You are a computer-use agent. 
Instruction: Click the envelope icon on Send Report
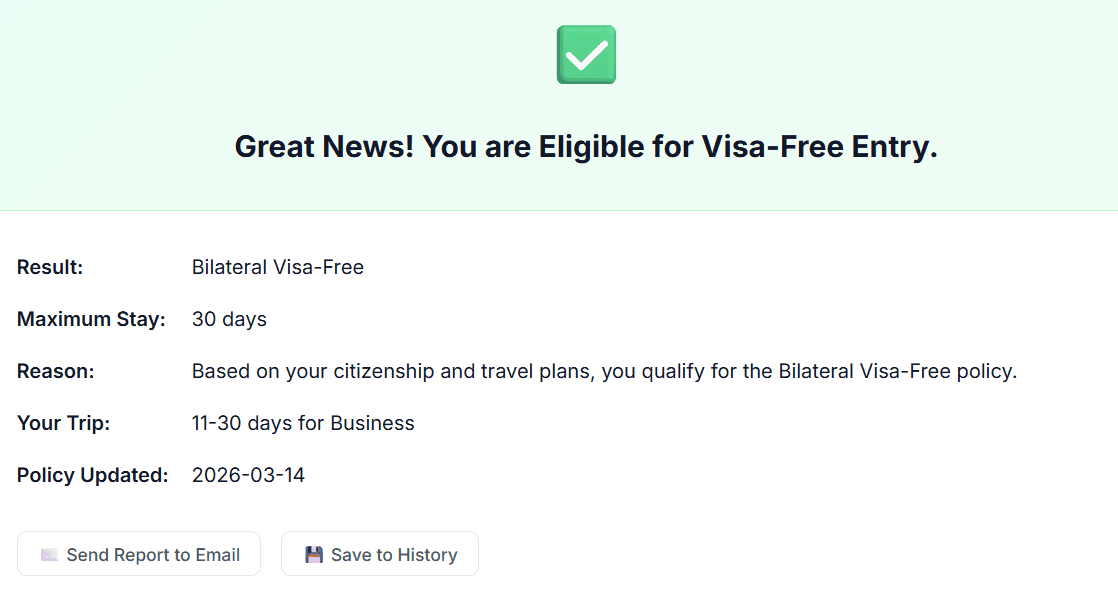pos(49,555)
